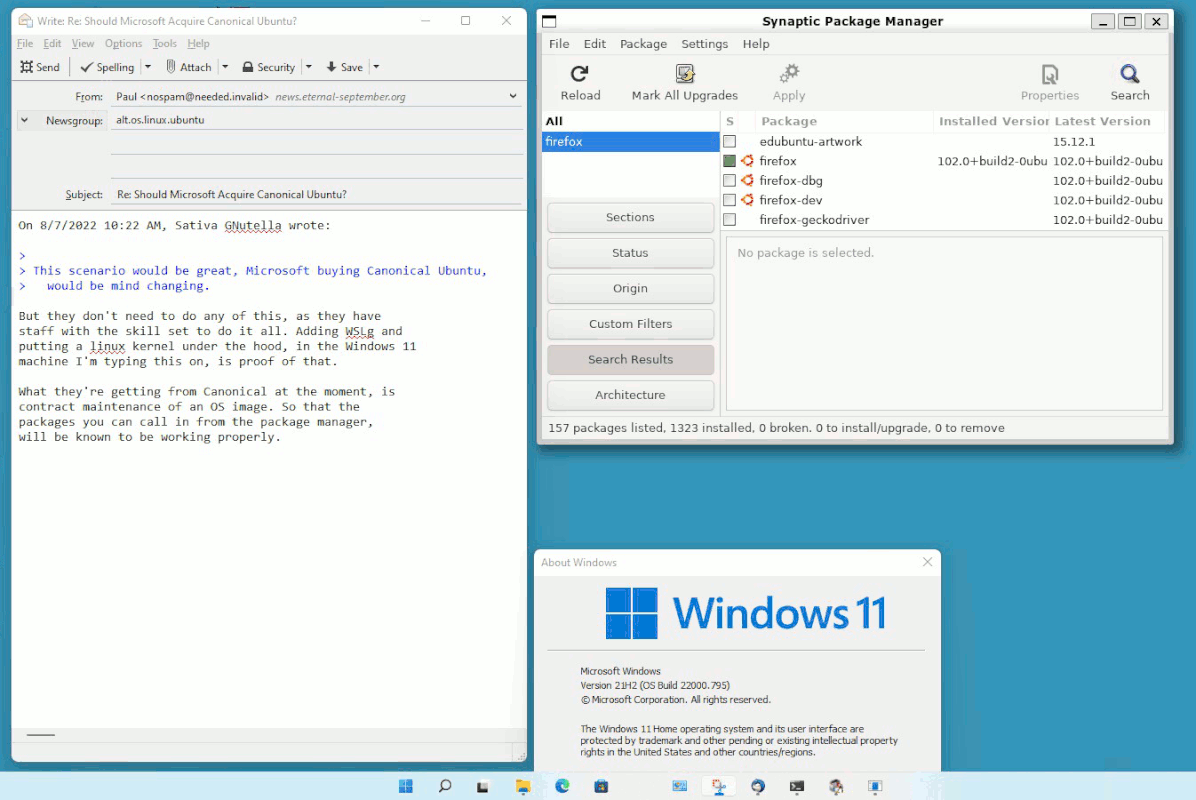Open the terminal icon on the taskbar
Image resolution: width=1196 pixels, height=800 pixels.
(797, 786)
